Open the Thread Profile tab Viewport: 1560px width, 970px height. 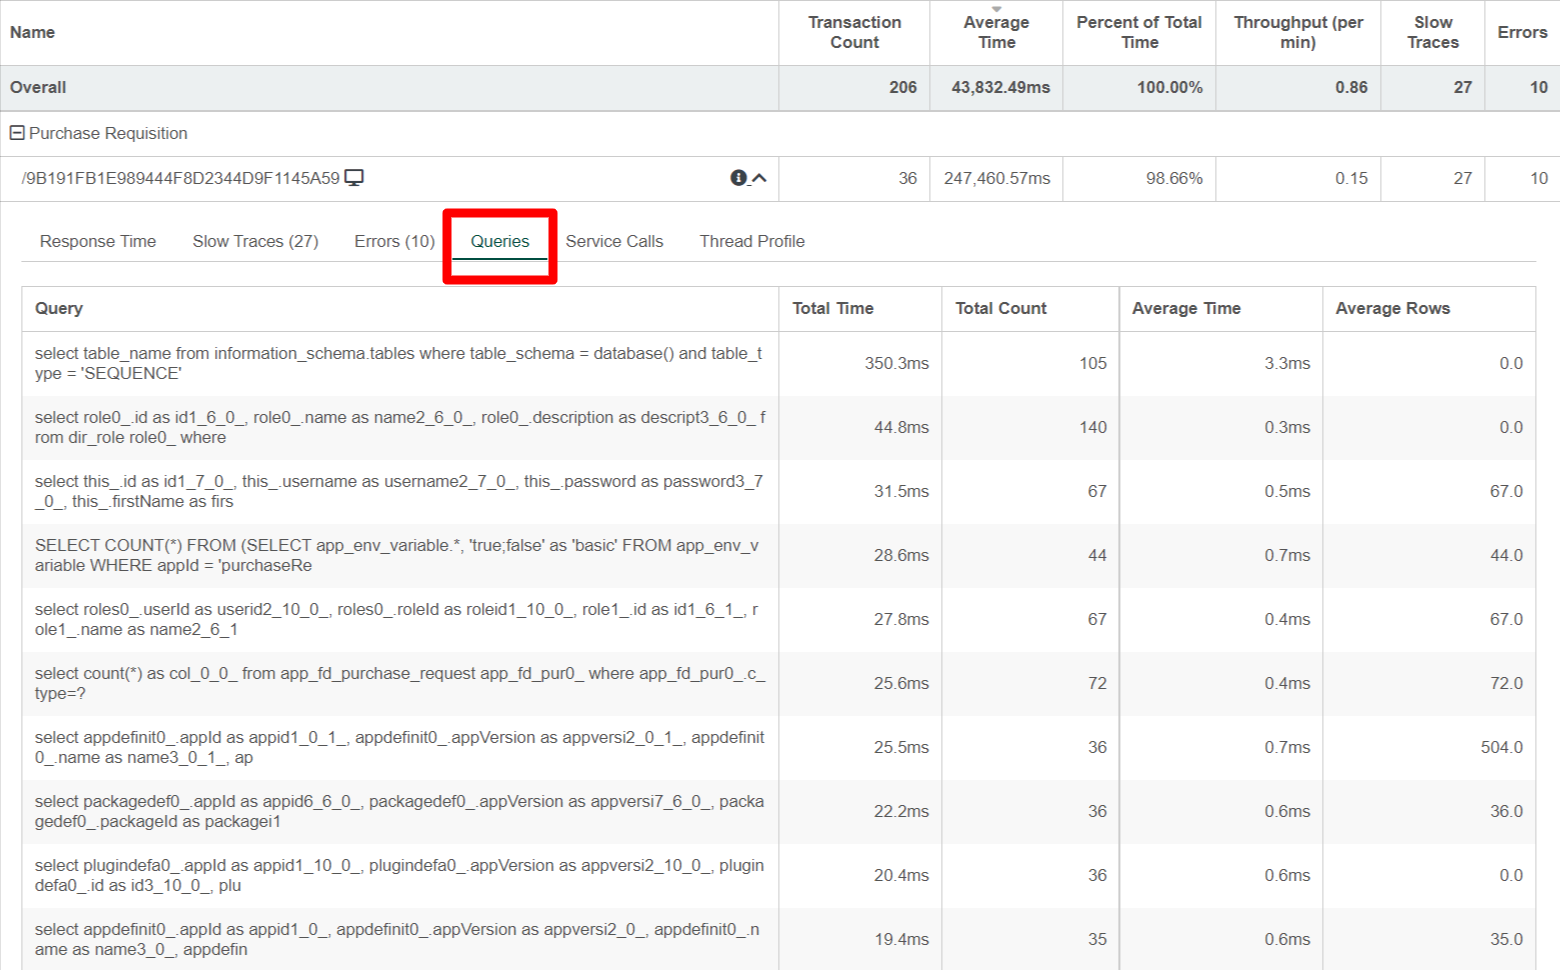point(752,241)
